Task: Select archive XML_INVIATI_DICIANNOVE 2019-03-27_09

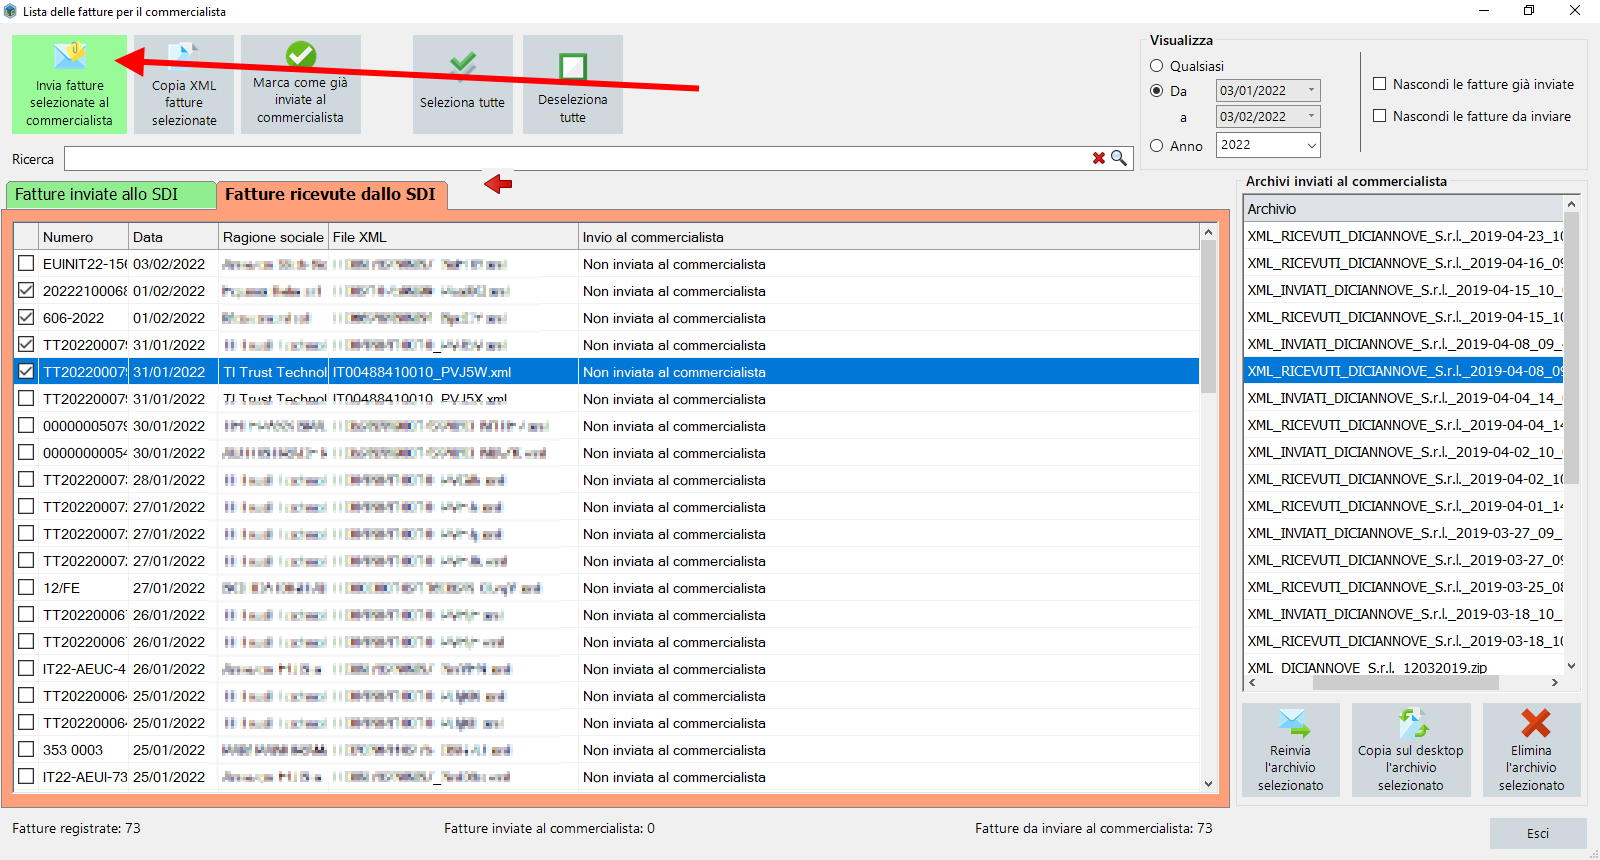Action: tap(1403, 533)
